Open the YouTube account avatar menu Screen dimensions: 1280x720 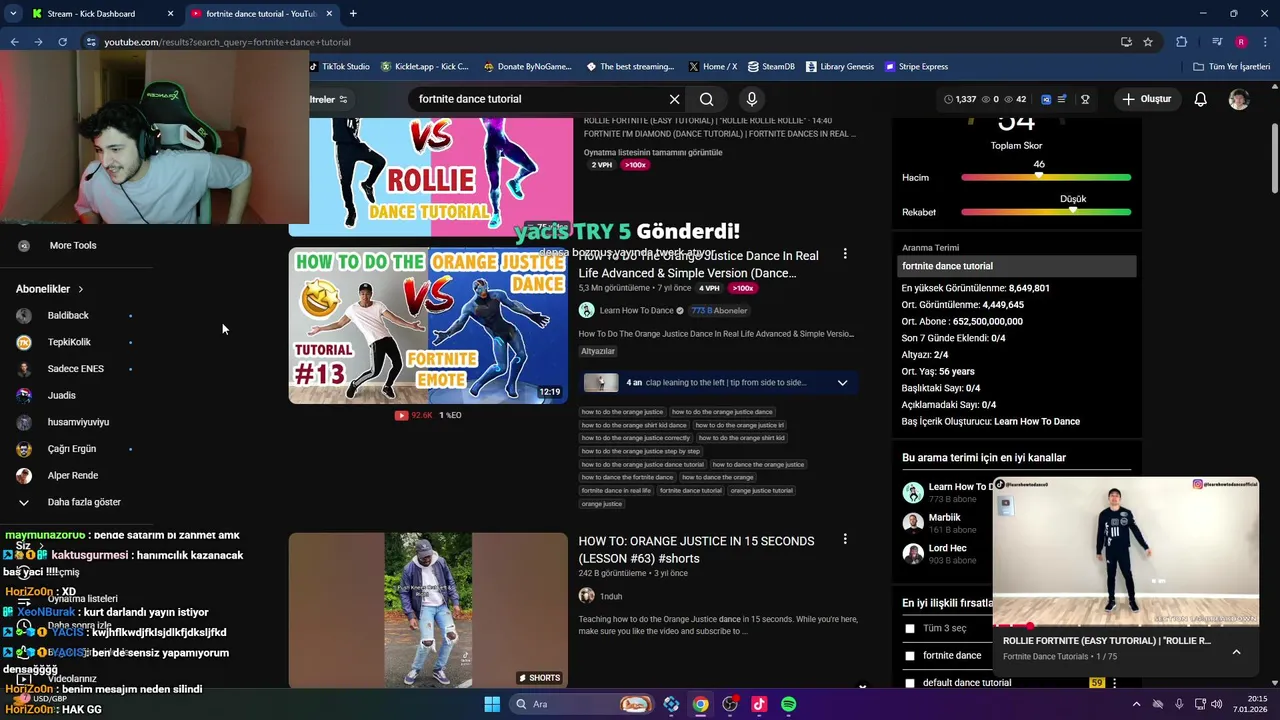pyautogui.click(x=1239, y=99)
